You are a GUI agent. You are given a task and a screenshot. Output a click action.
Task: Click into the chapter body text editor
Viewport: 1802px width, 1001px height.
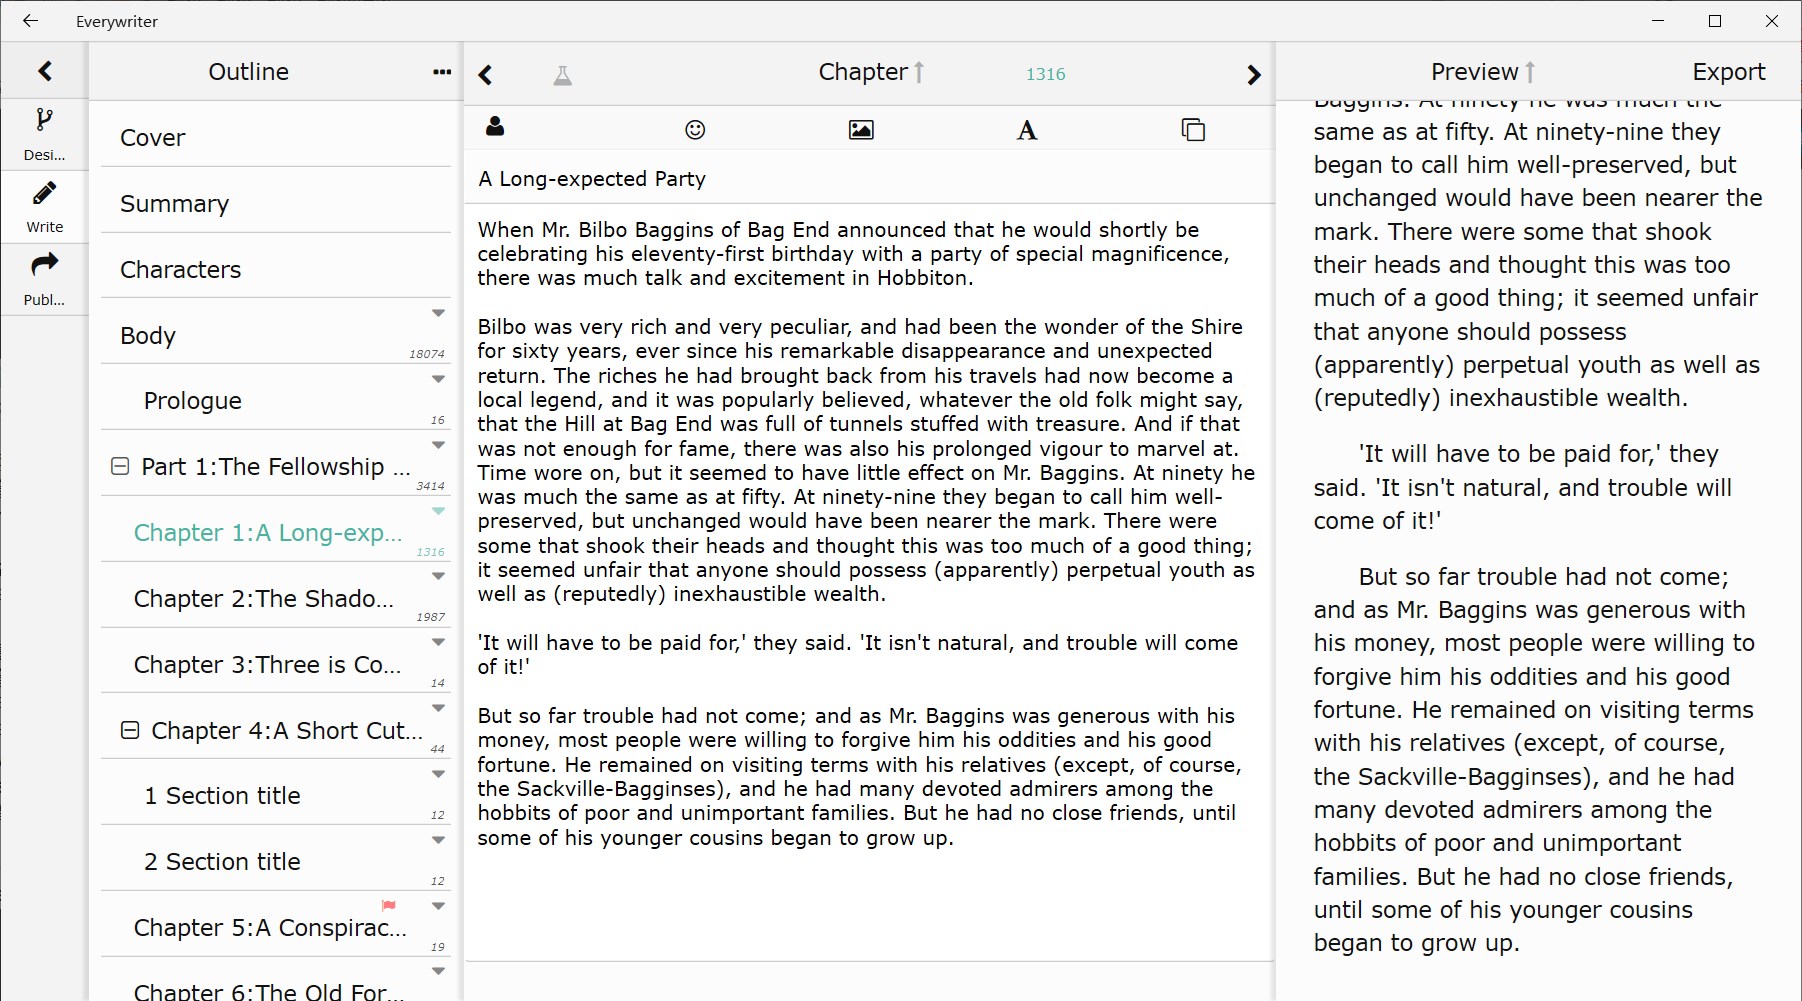pos(869,582)
